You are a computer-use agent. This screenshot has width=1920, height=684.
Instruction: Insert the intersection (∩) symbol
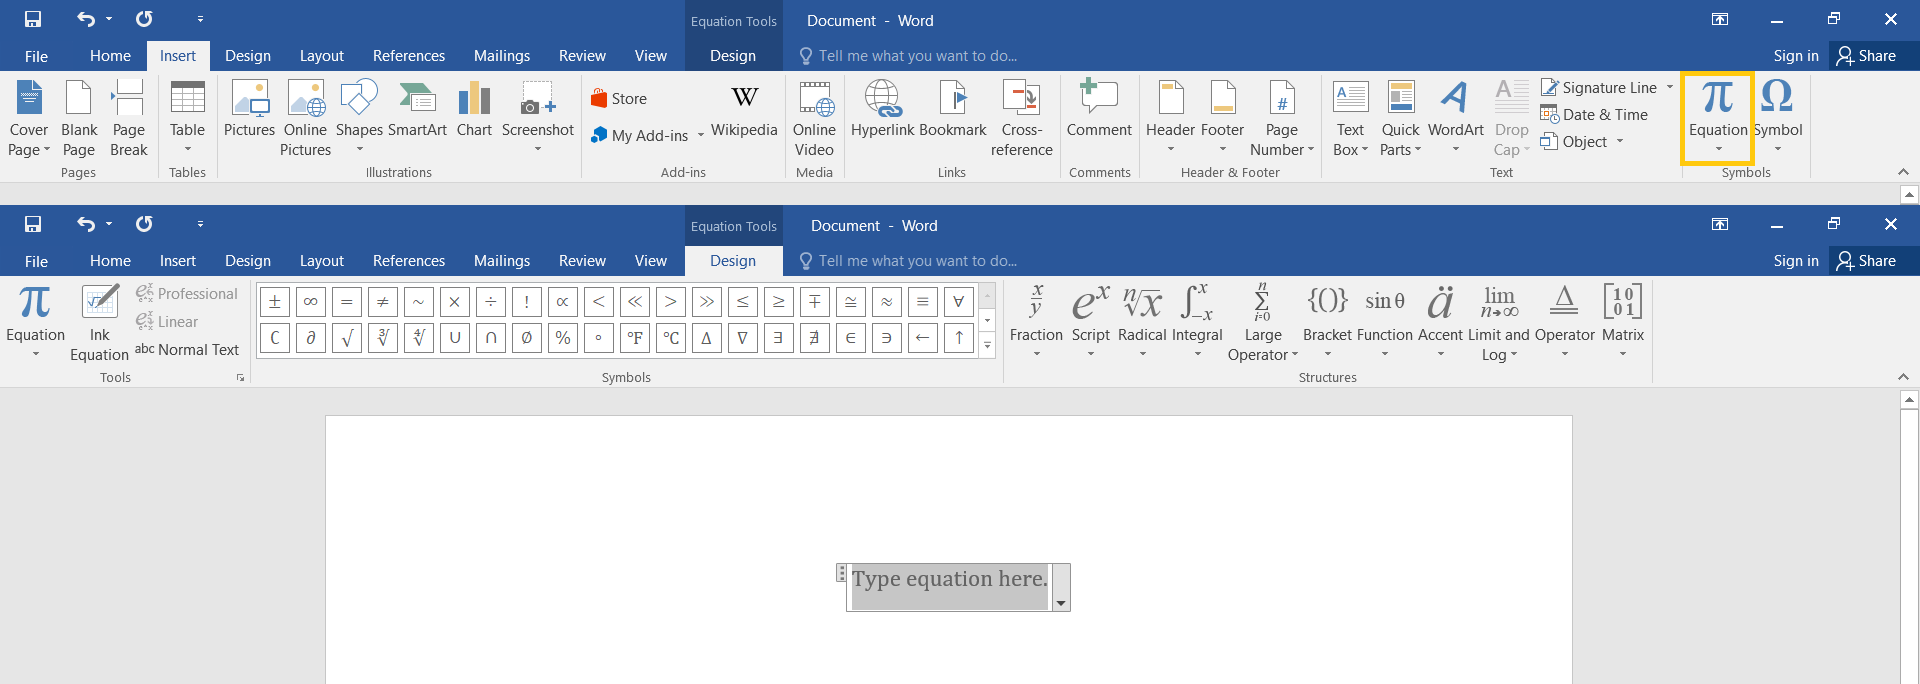click(491, 338)
